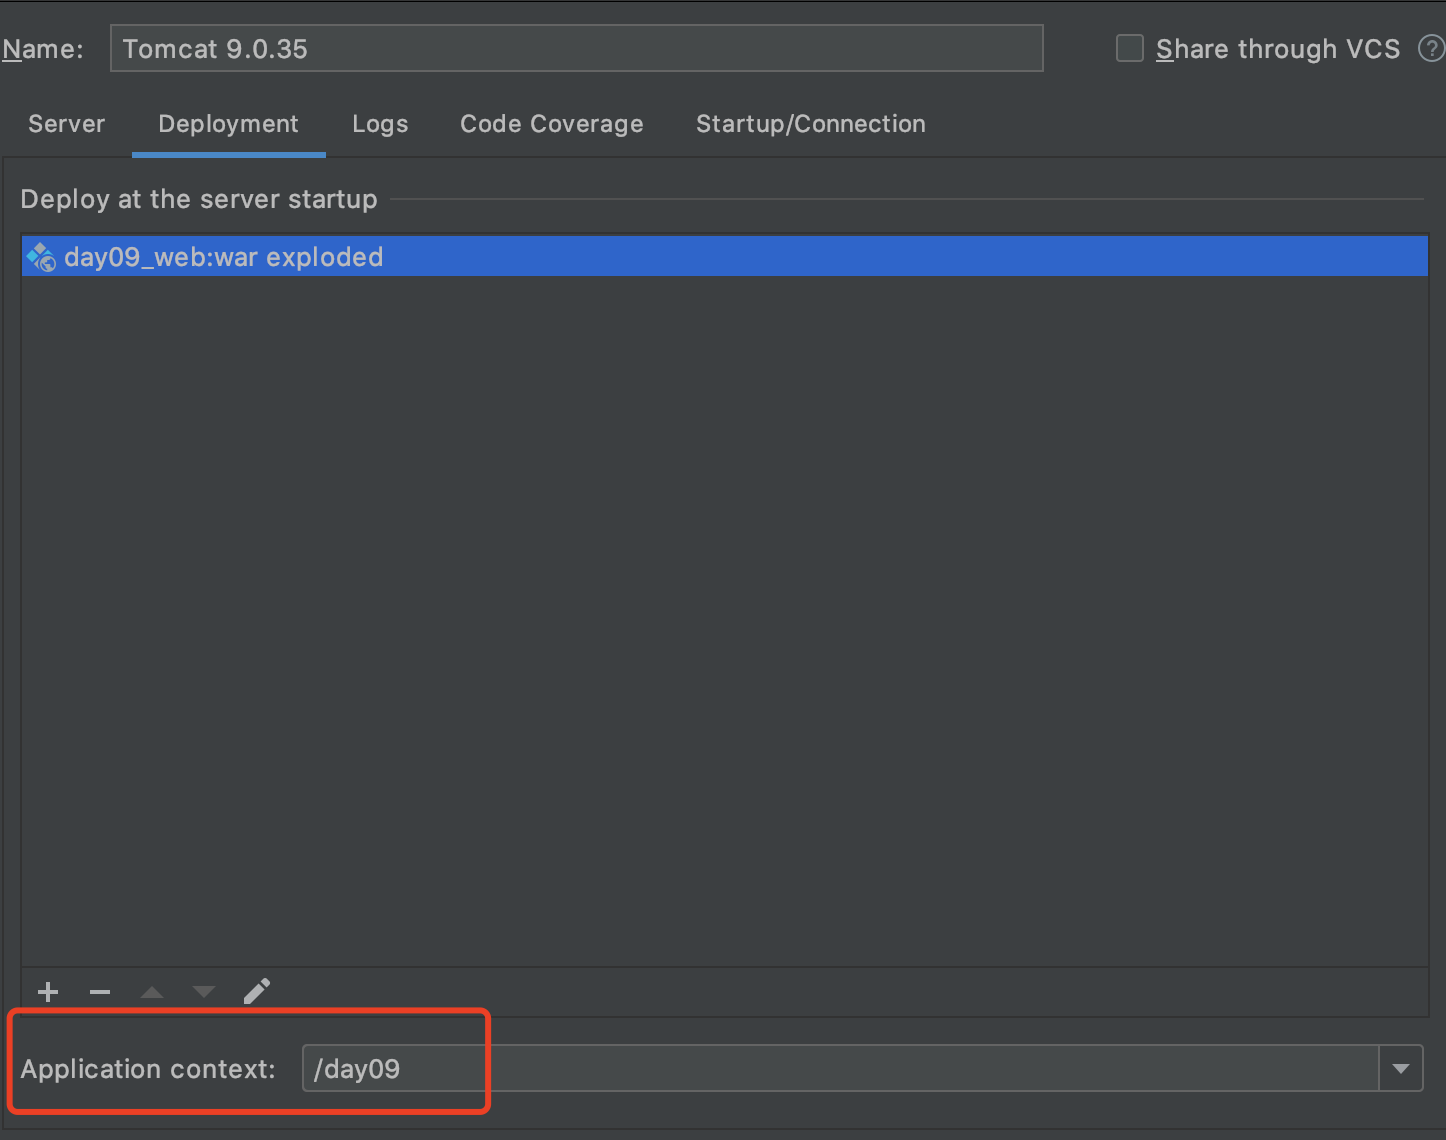
Task: Expand the Application context dropdown arrow
Action: pos(1401,1069)
